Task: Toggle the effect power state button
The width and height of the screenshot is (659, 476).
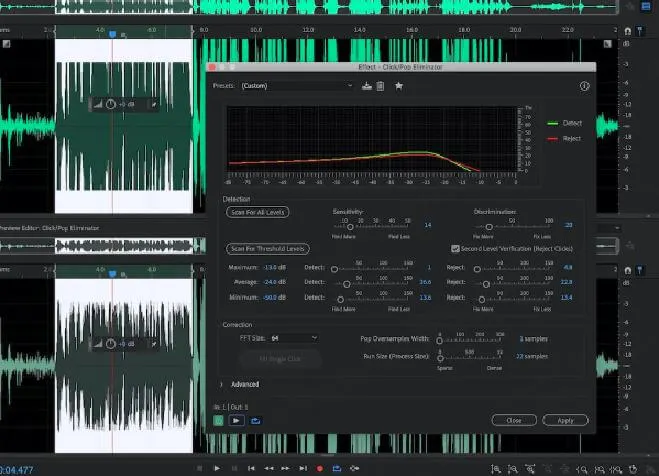Action: [x=219, y=421]
